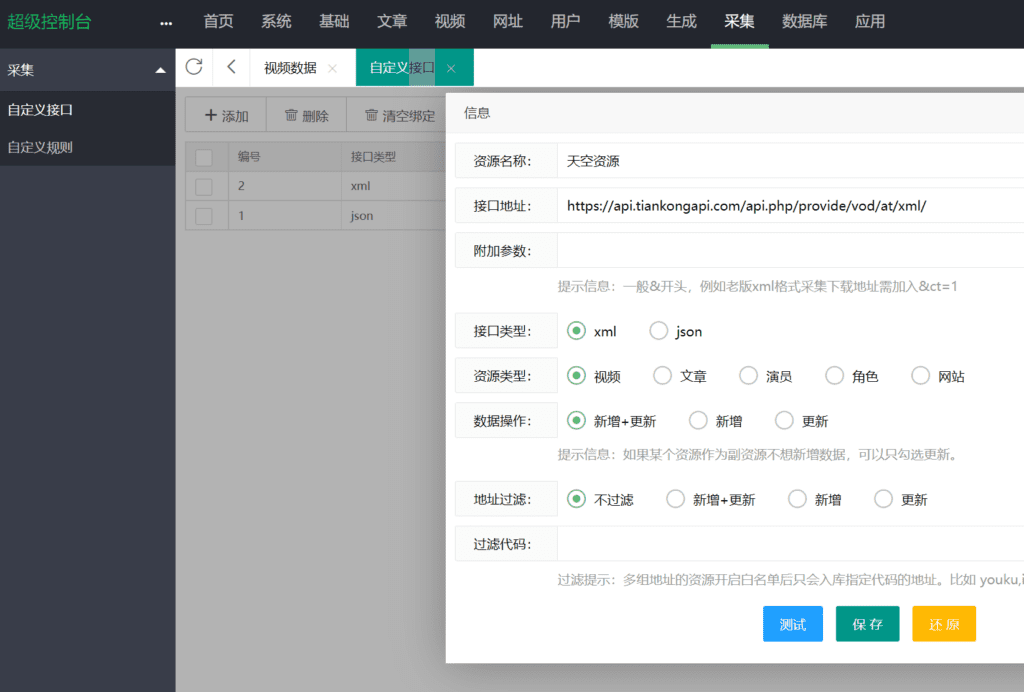
Task: Toggle the select-all checkbox in table header
Action: 204,157
